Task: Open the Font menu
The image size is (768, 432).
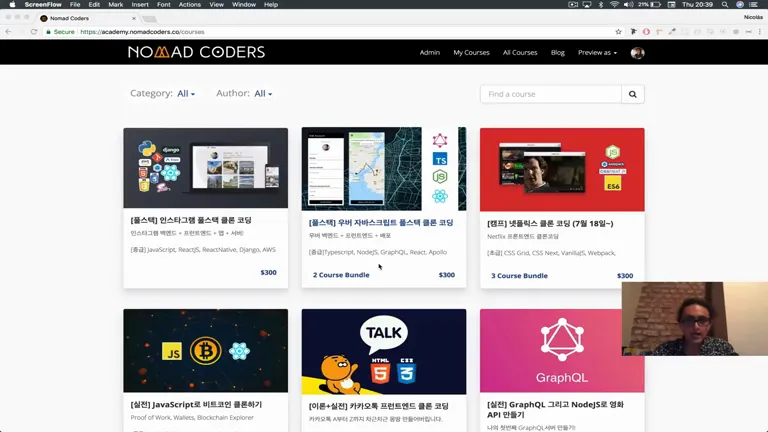Action: 164,4
